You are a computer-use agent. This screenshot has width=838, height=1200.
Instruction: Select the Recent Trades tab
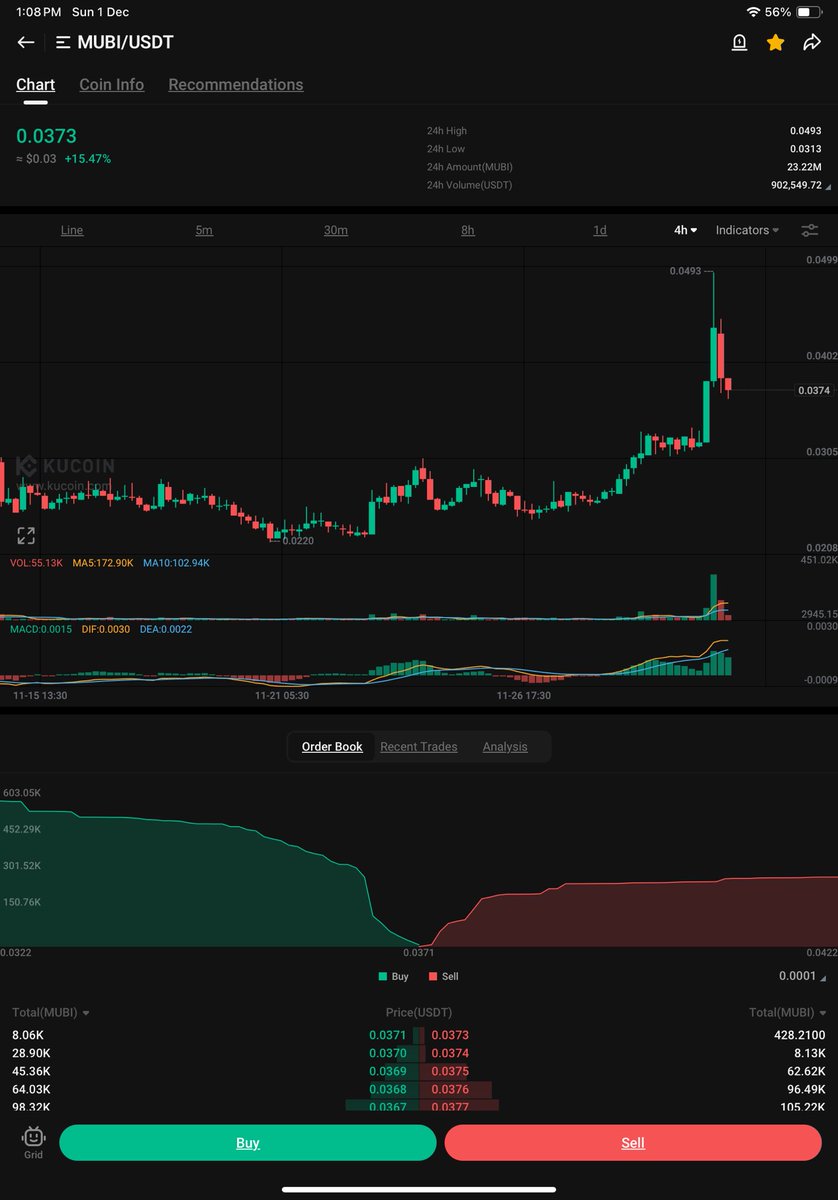[x=421, y=746]
